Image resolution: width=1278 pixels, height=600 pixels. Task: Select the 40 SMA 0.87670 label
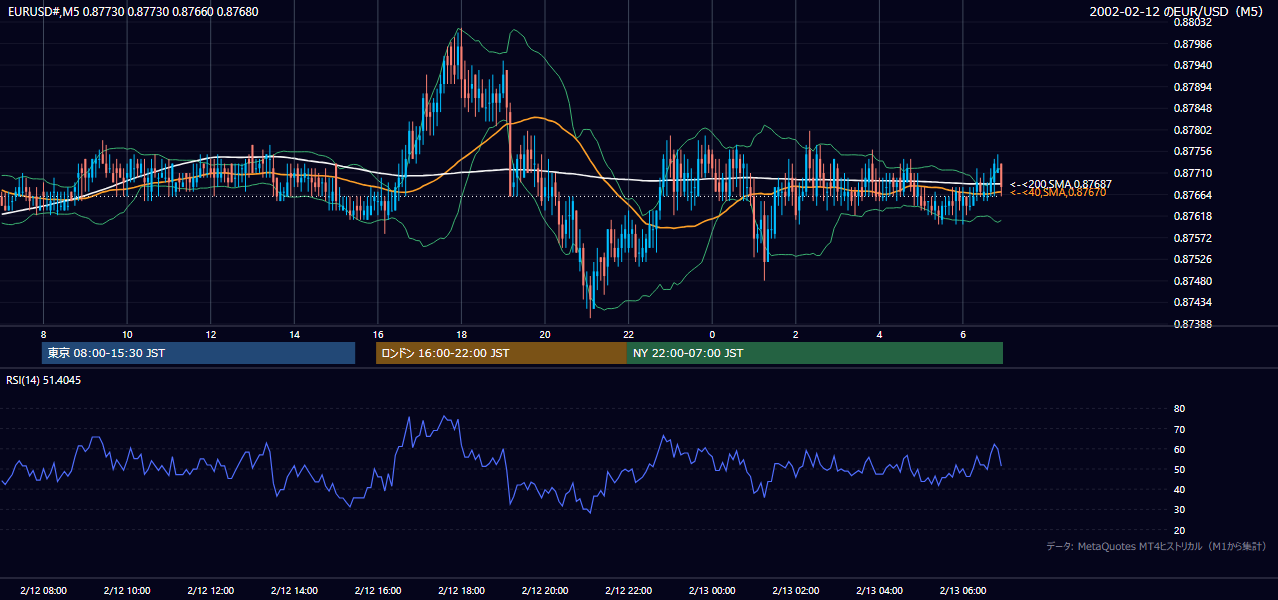coord(1058,192)
